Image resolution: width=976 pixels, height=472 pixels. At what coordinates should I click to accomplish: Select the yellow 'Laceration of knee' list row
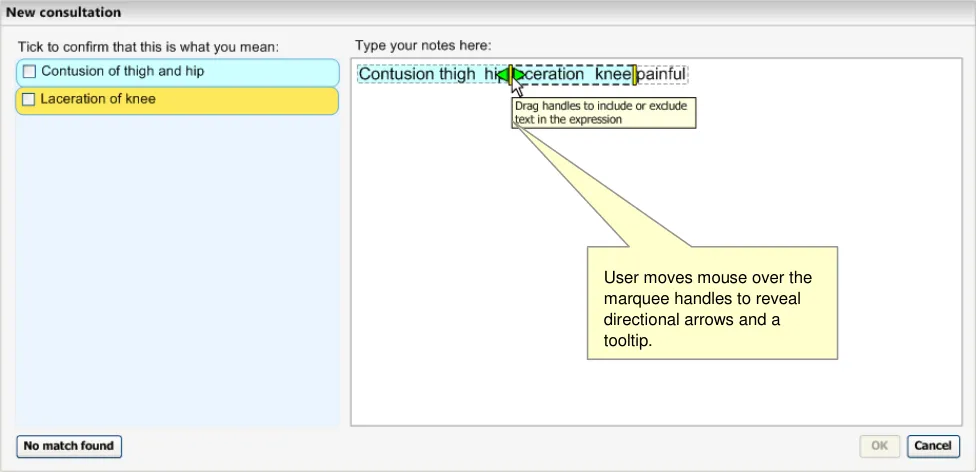tap(180, 100)
